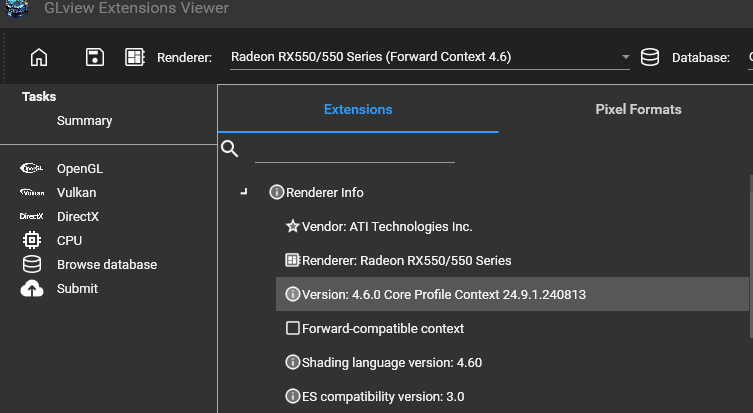Open the DirectX section
Viewport: 753px width, 413px height.
[78, 217]
